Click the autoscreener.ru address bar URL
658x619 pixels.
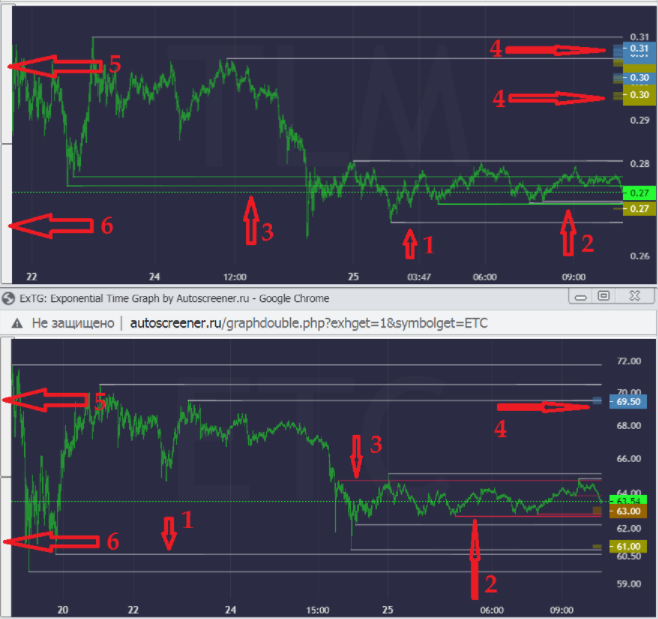click(309, 323)
